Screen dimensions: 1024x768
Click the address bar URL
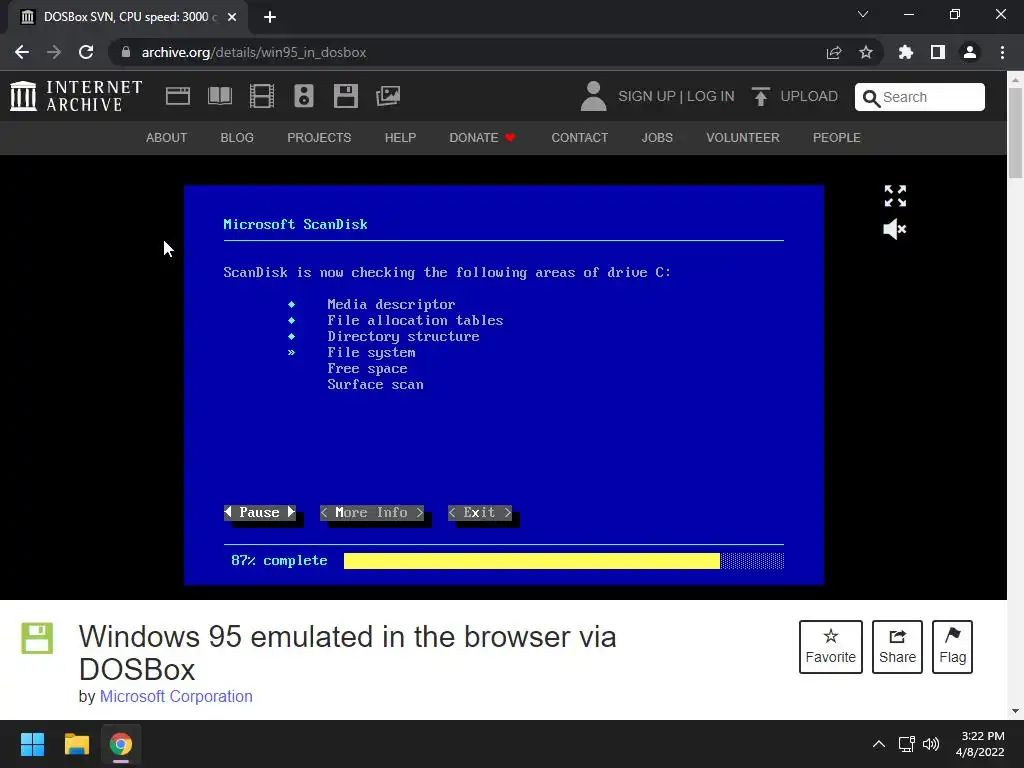pos(254,52)
